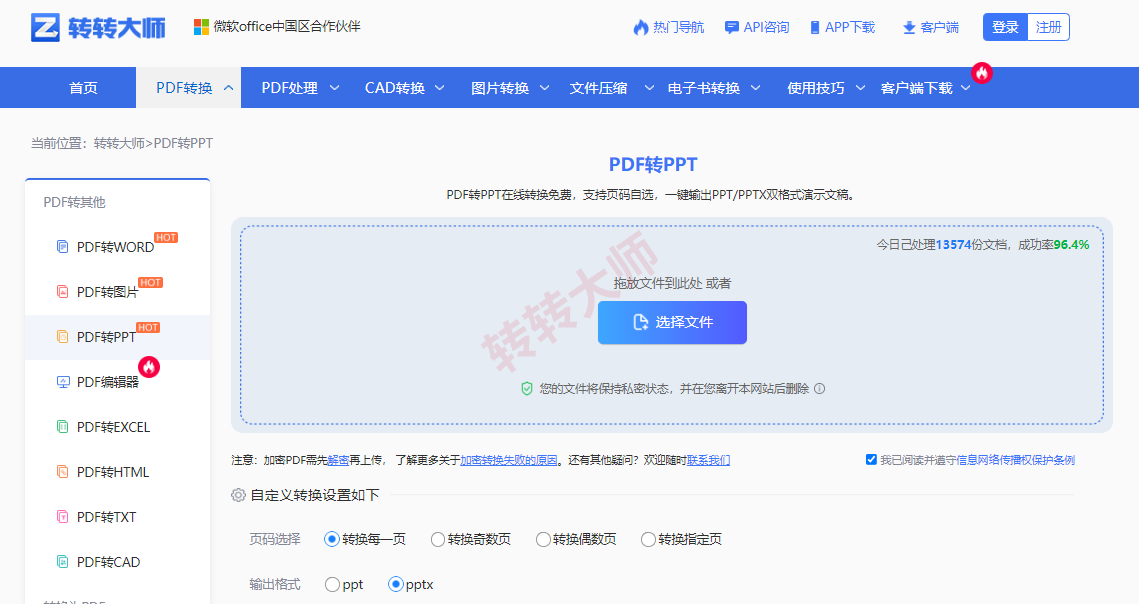1139x604 pixels.
Task: Expand the 使用技巧 dropdown arrow
Action: coord(860,88)
